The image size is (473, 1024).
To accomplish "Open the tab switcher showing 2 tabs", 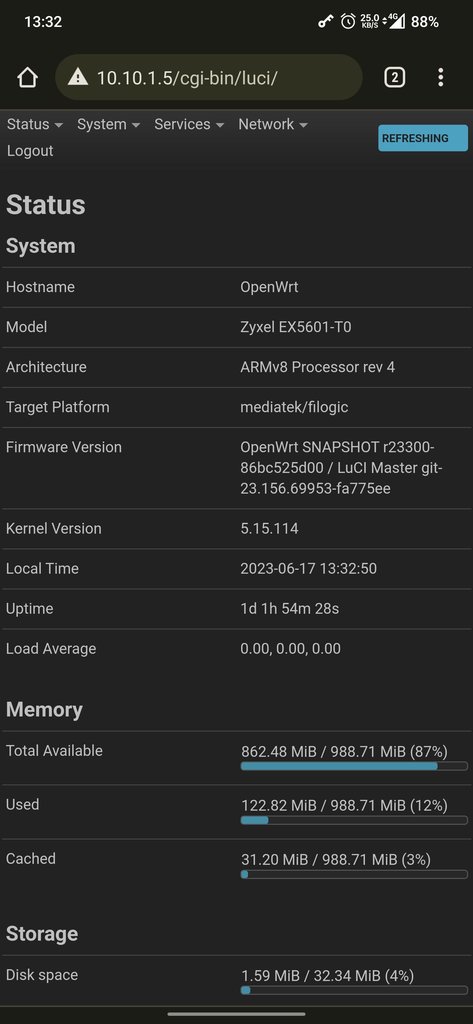I will [x=395, y=78].
